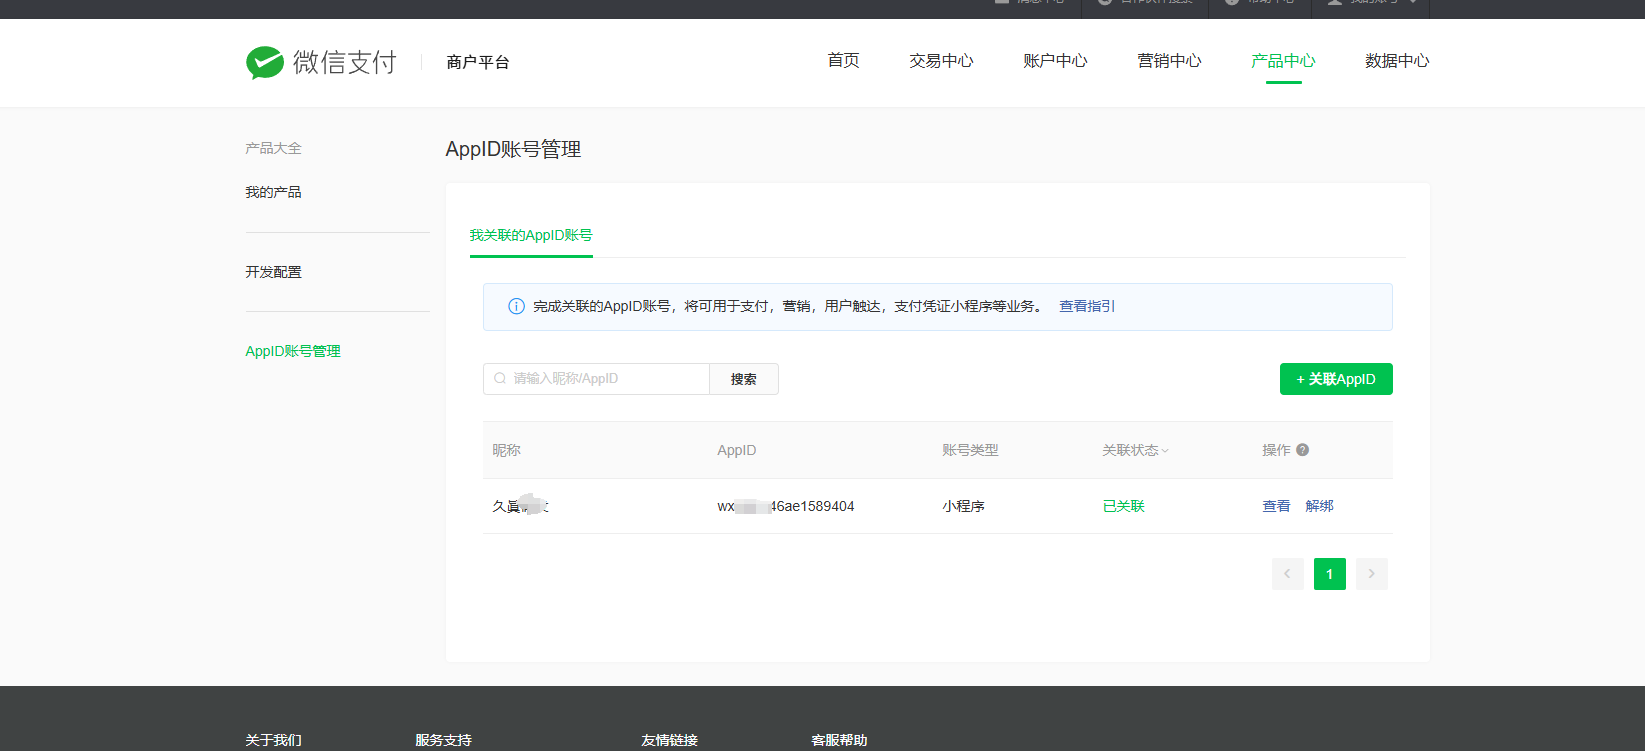Screen dimensions: 1645x751
Task: Click 解绑 to unbind the 小程序 account
Action: point(1319,506)
